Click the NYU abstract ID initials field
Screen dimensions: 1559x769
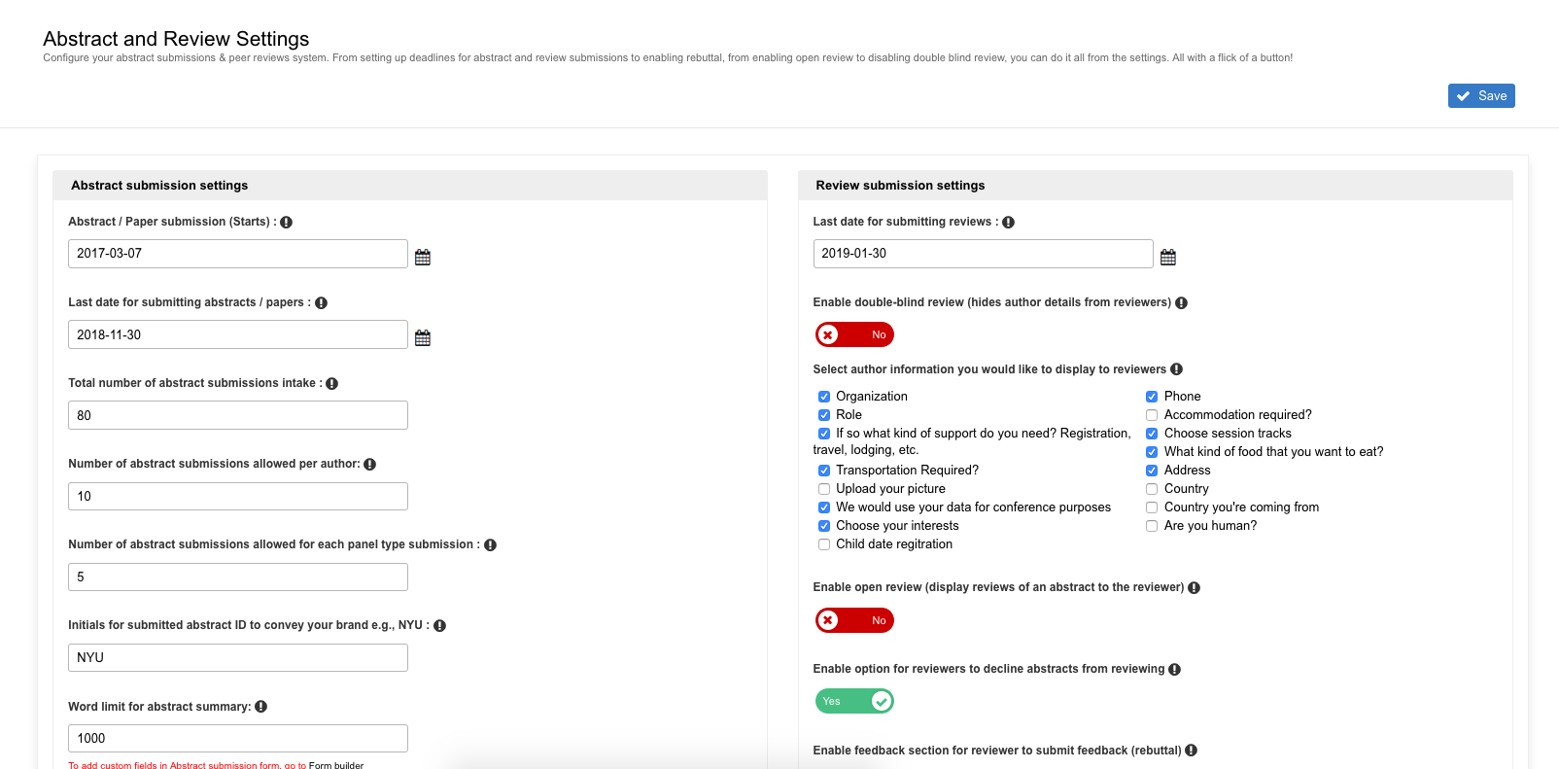click(x=238, y=658)
